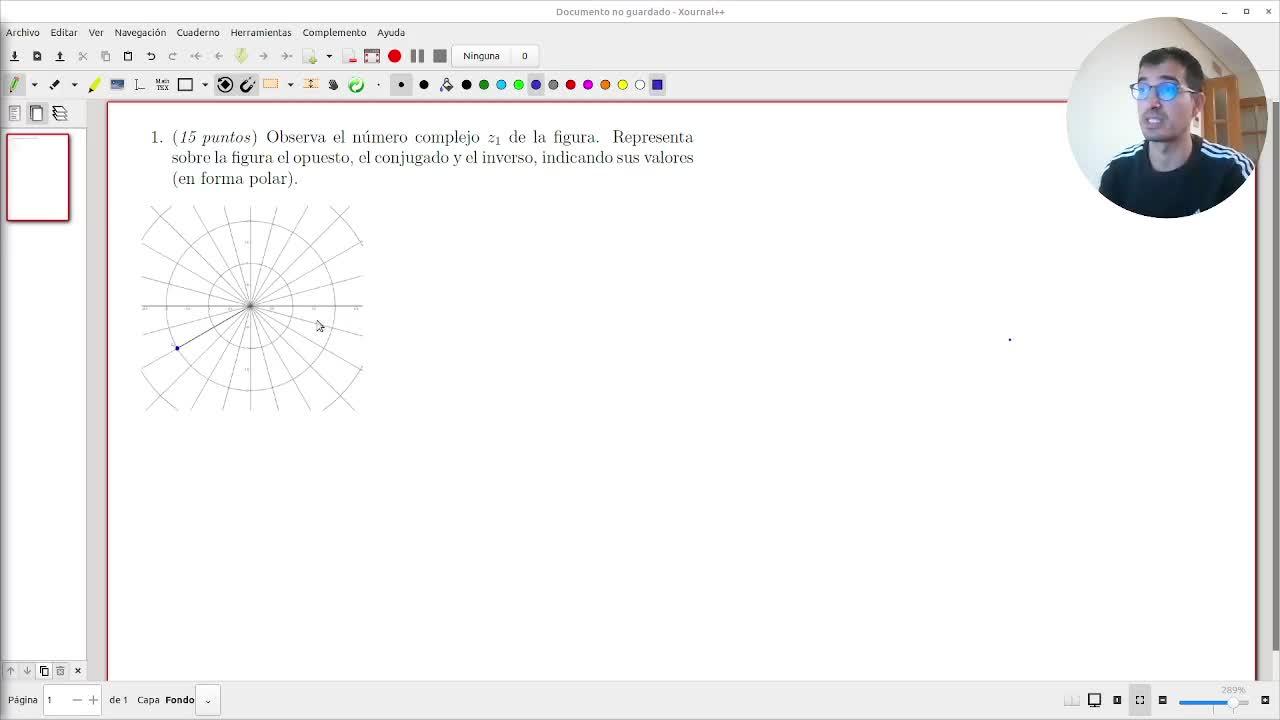
Task: Redo the last undone action
Action: [173, 56]
